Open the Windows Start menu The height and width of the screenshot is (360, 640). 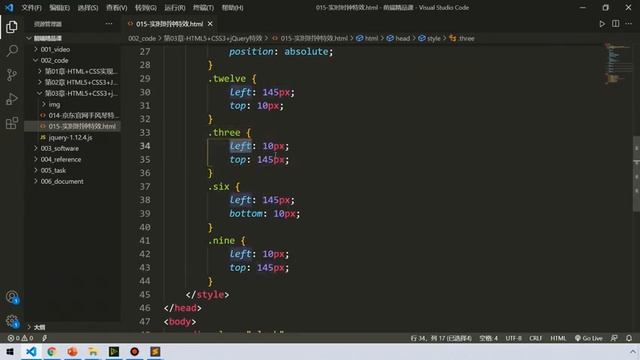10,351
